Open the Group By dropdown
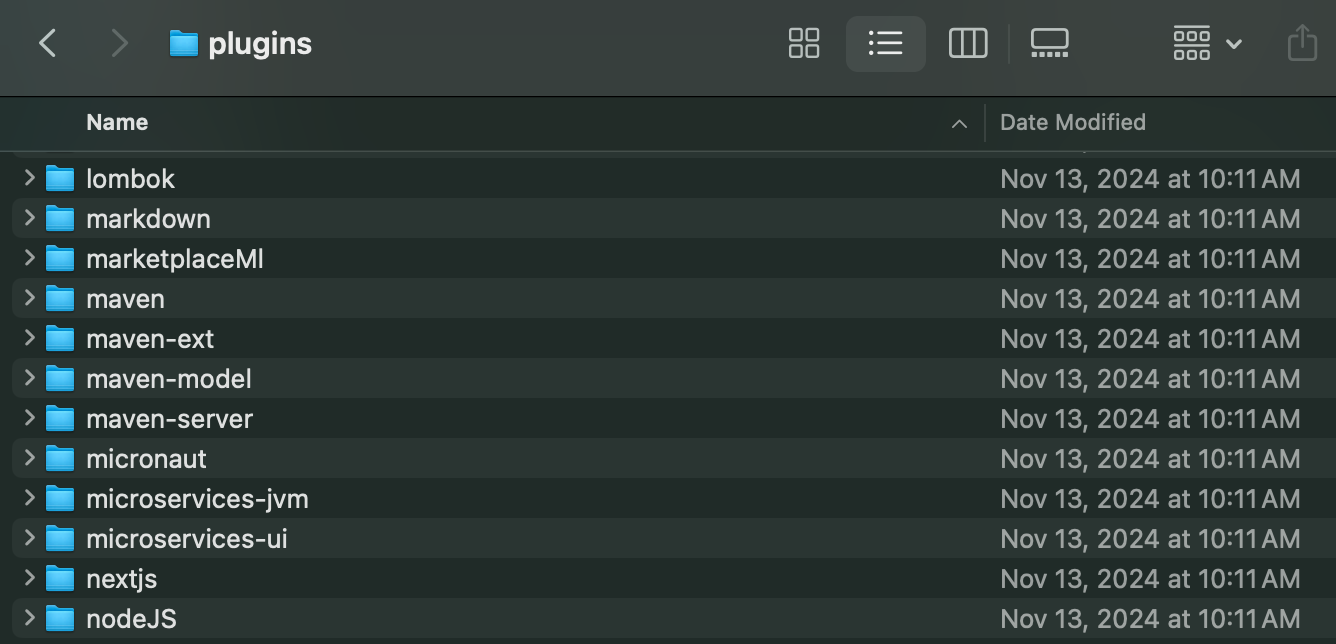The height and width of the screenshot is (644, 1336). point(1207,43)
